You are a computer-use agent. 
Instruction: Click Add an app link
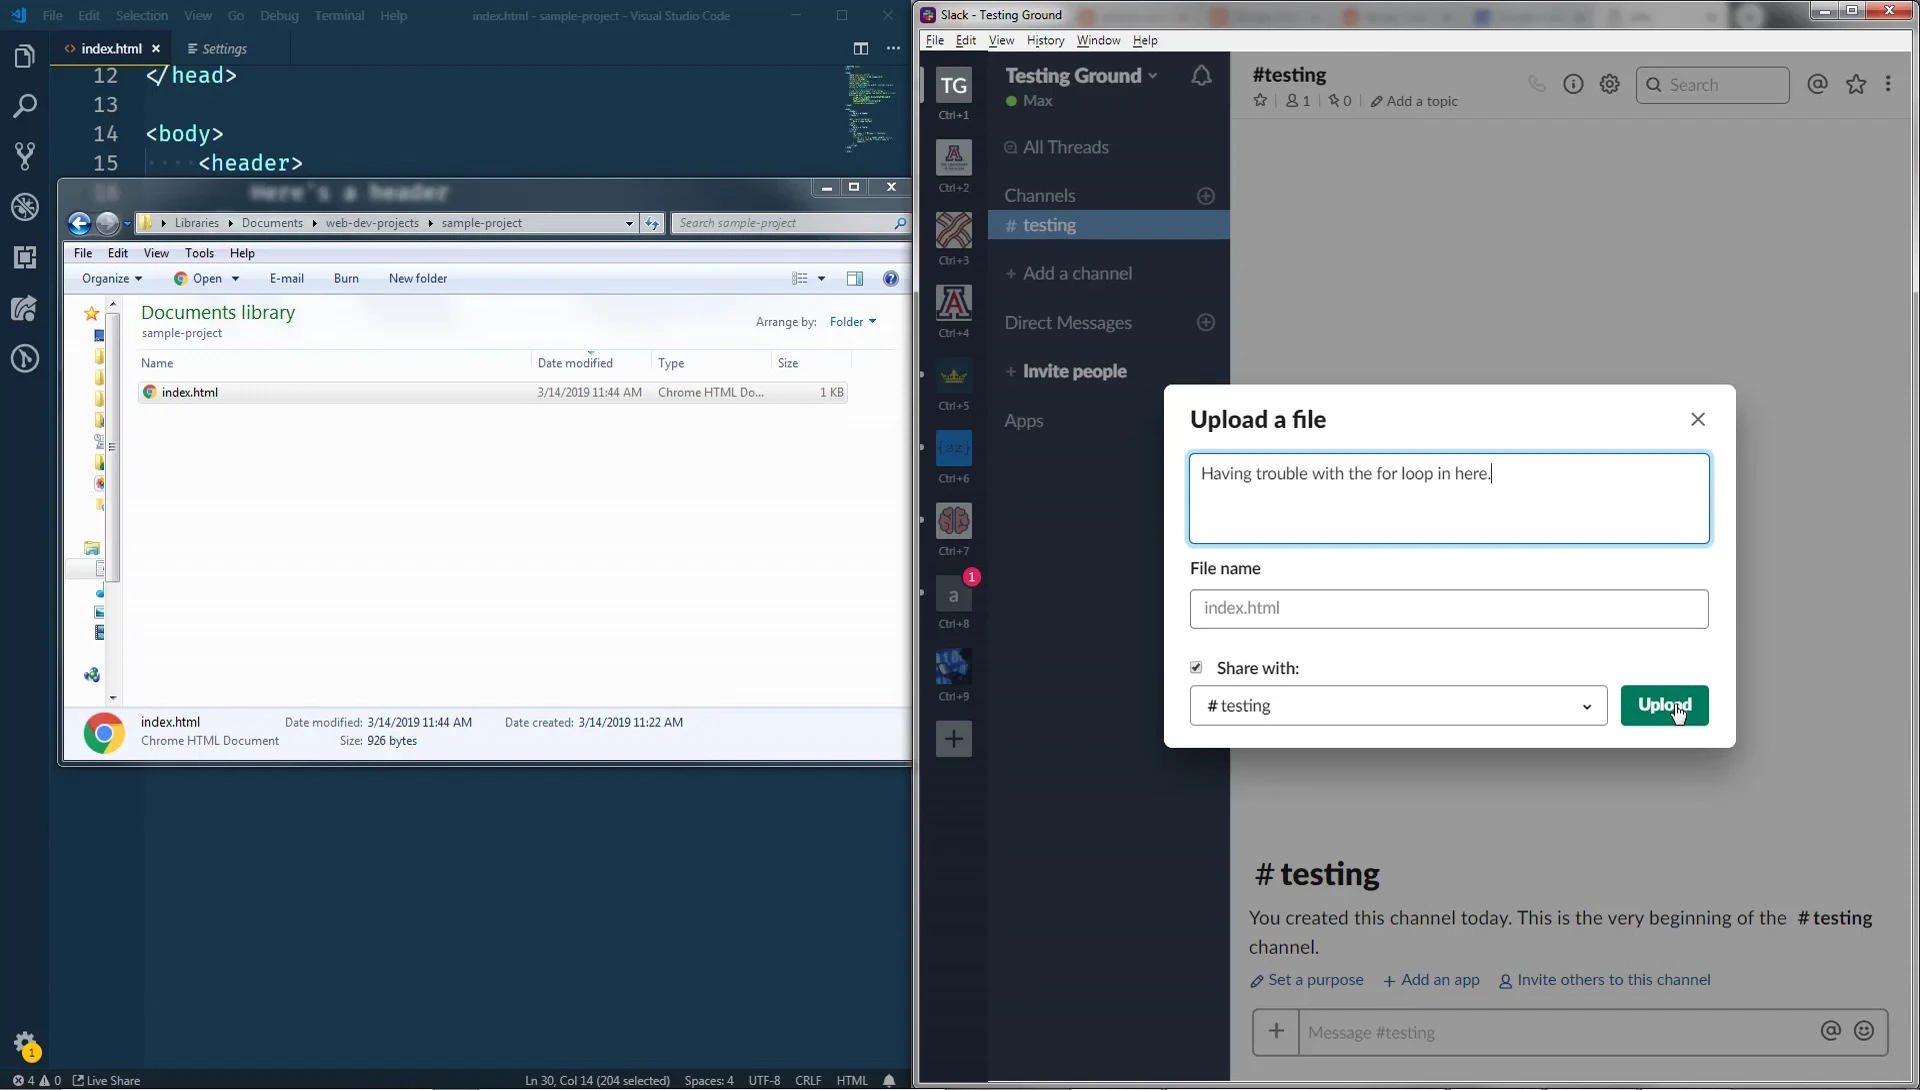1432,980
